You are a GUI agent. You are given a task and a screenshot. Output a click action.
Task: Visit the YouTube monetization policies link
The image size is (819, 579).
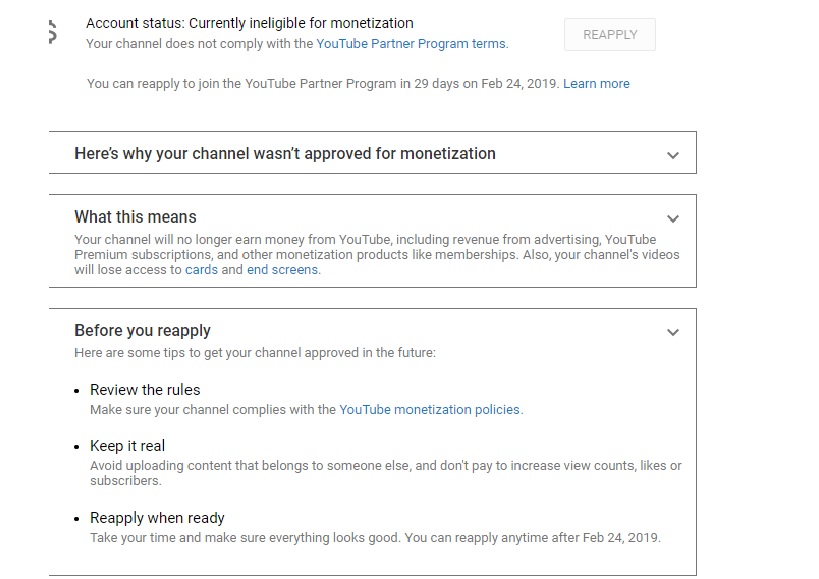(430, 410)
